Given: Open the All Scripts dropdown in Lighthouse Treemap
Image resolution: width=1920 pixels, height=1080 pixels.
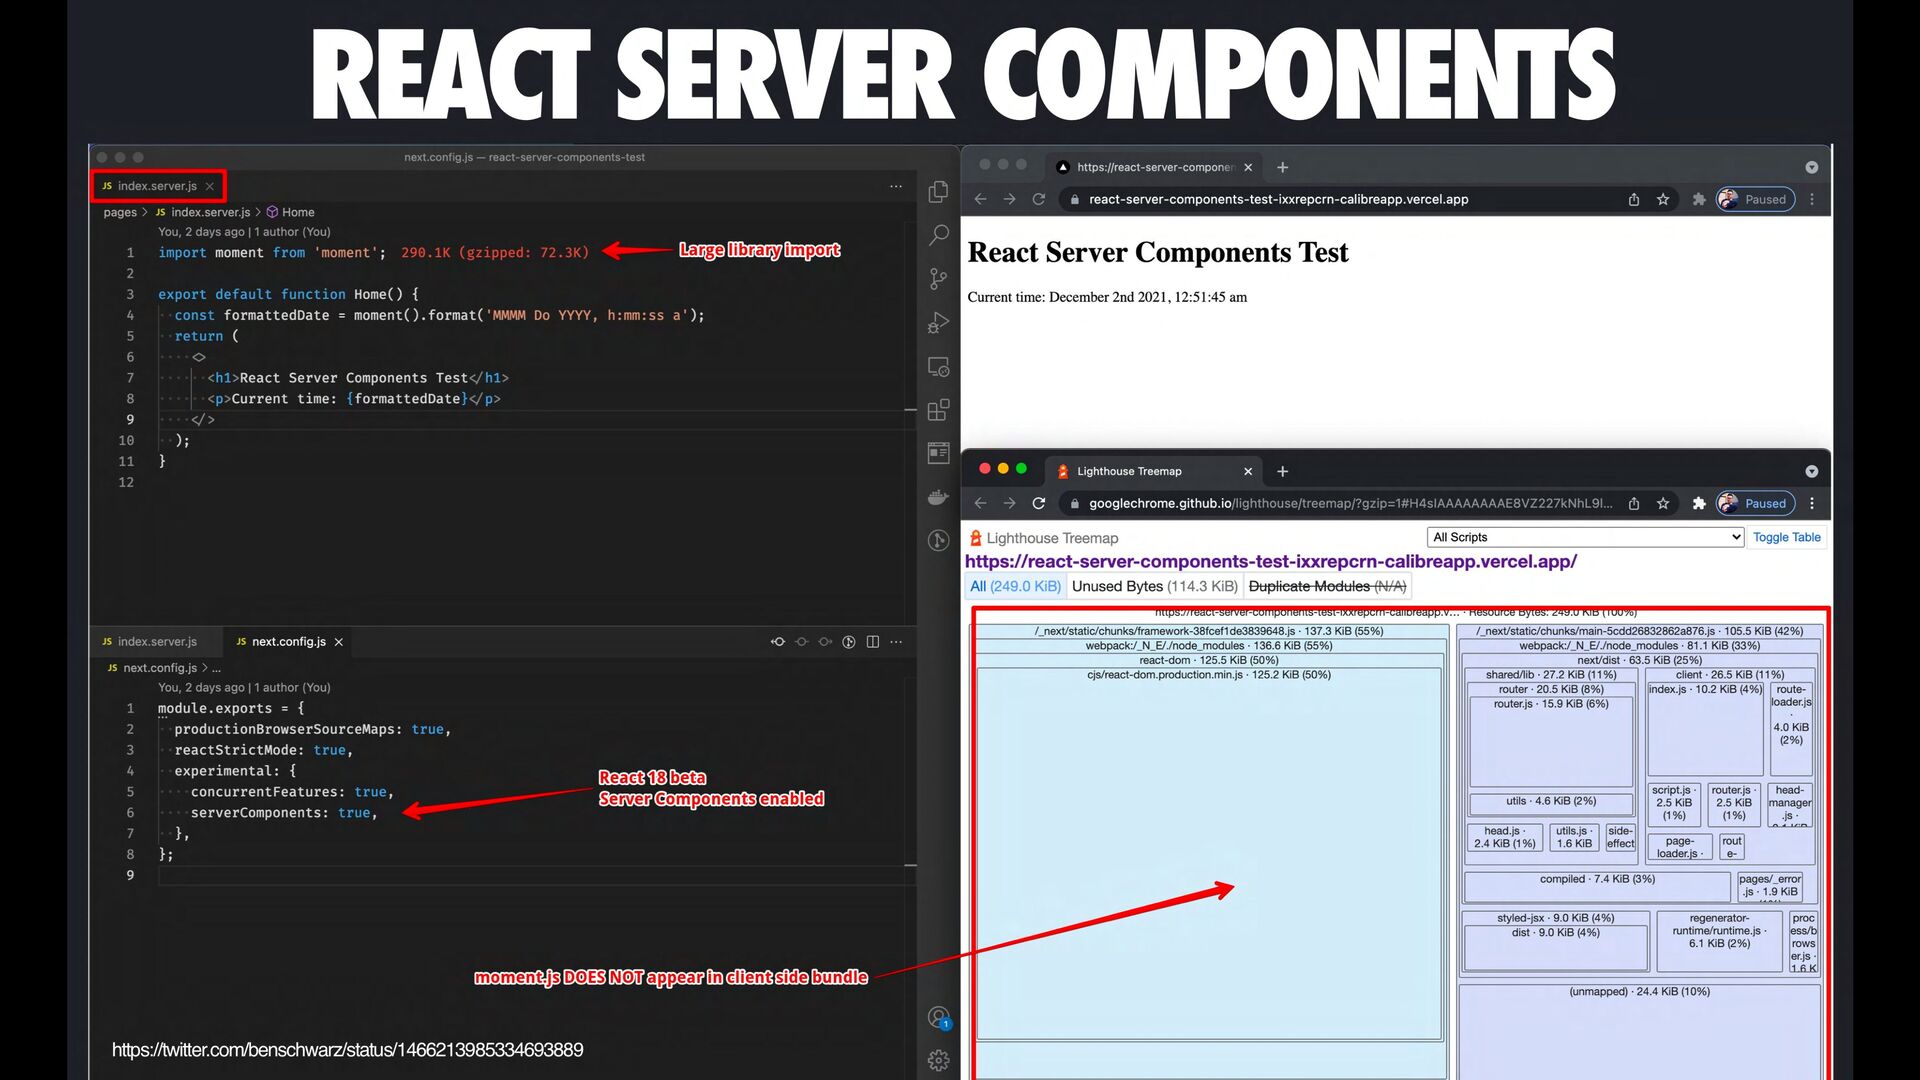Looking at the screenshot, I should click(1586, 537).
